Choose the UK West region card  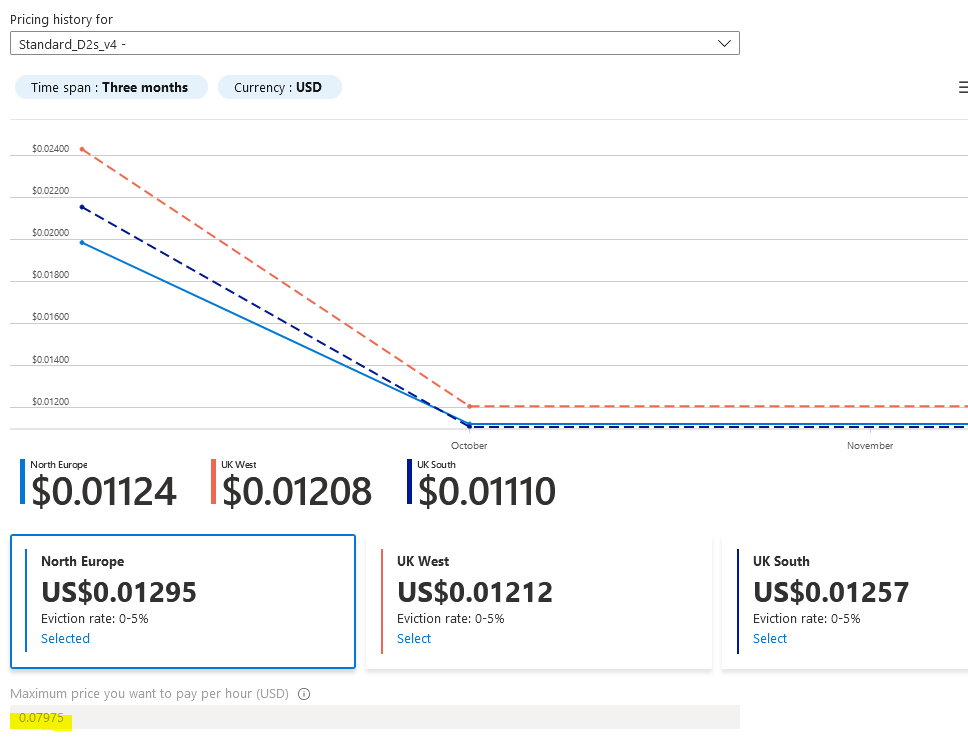tap(538, 601)
